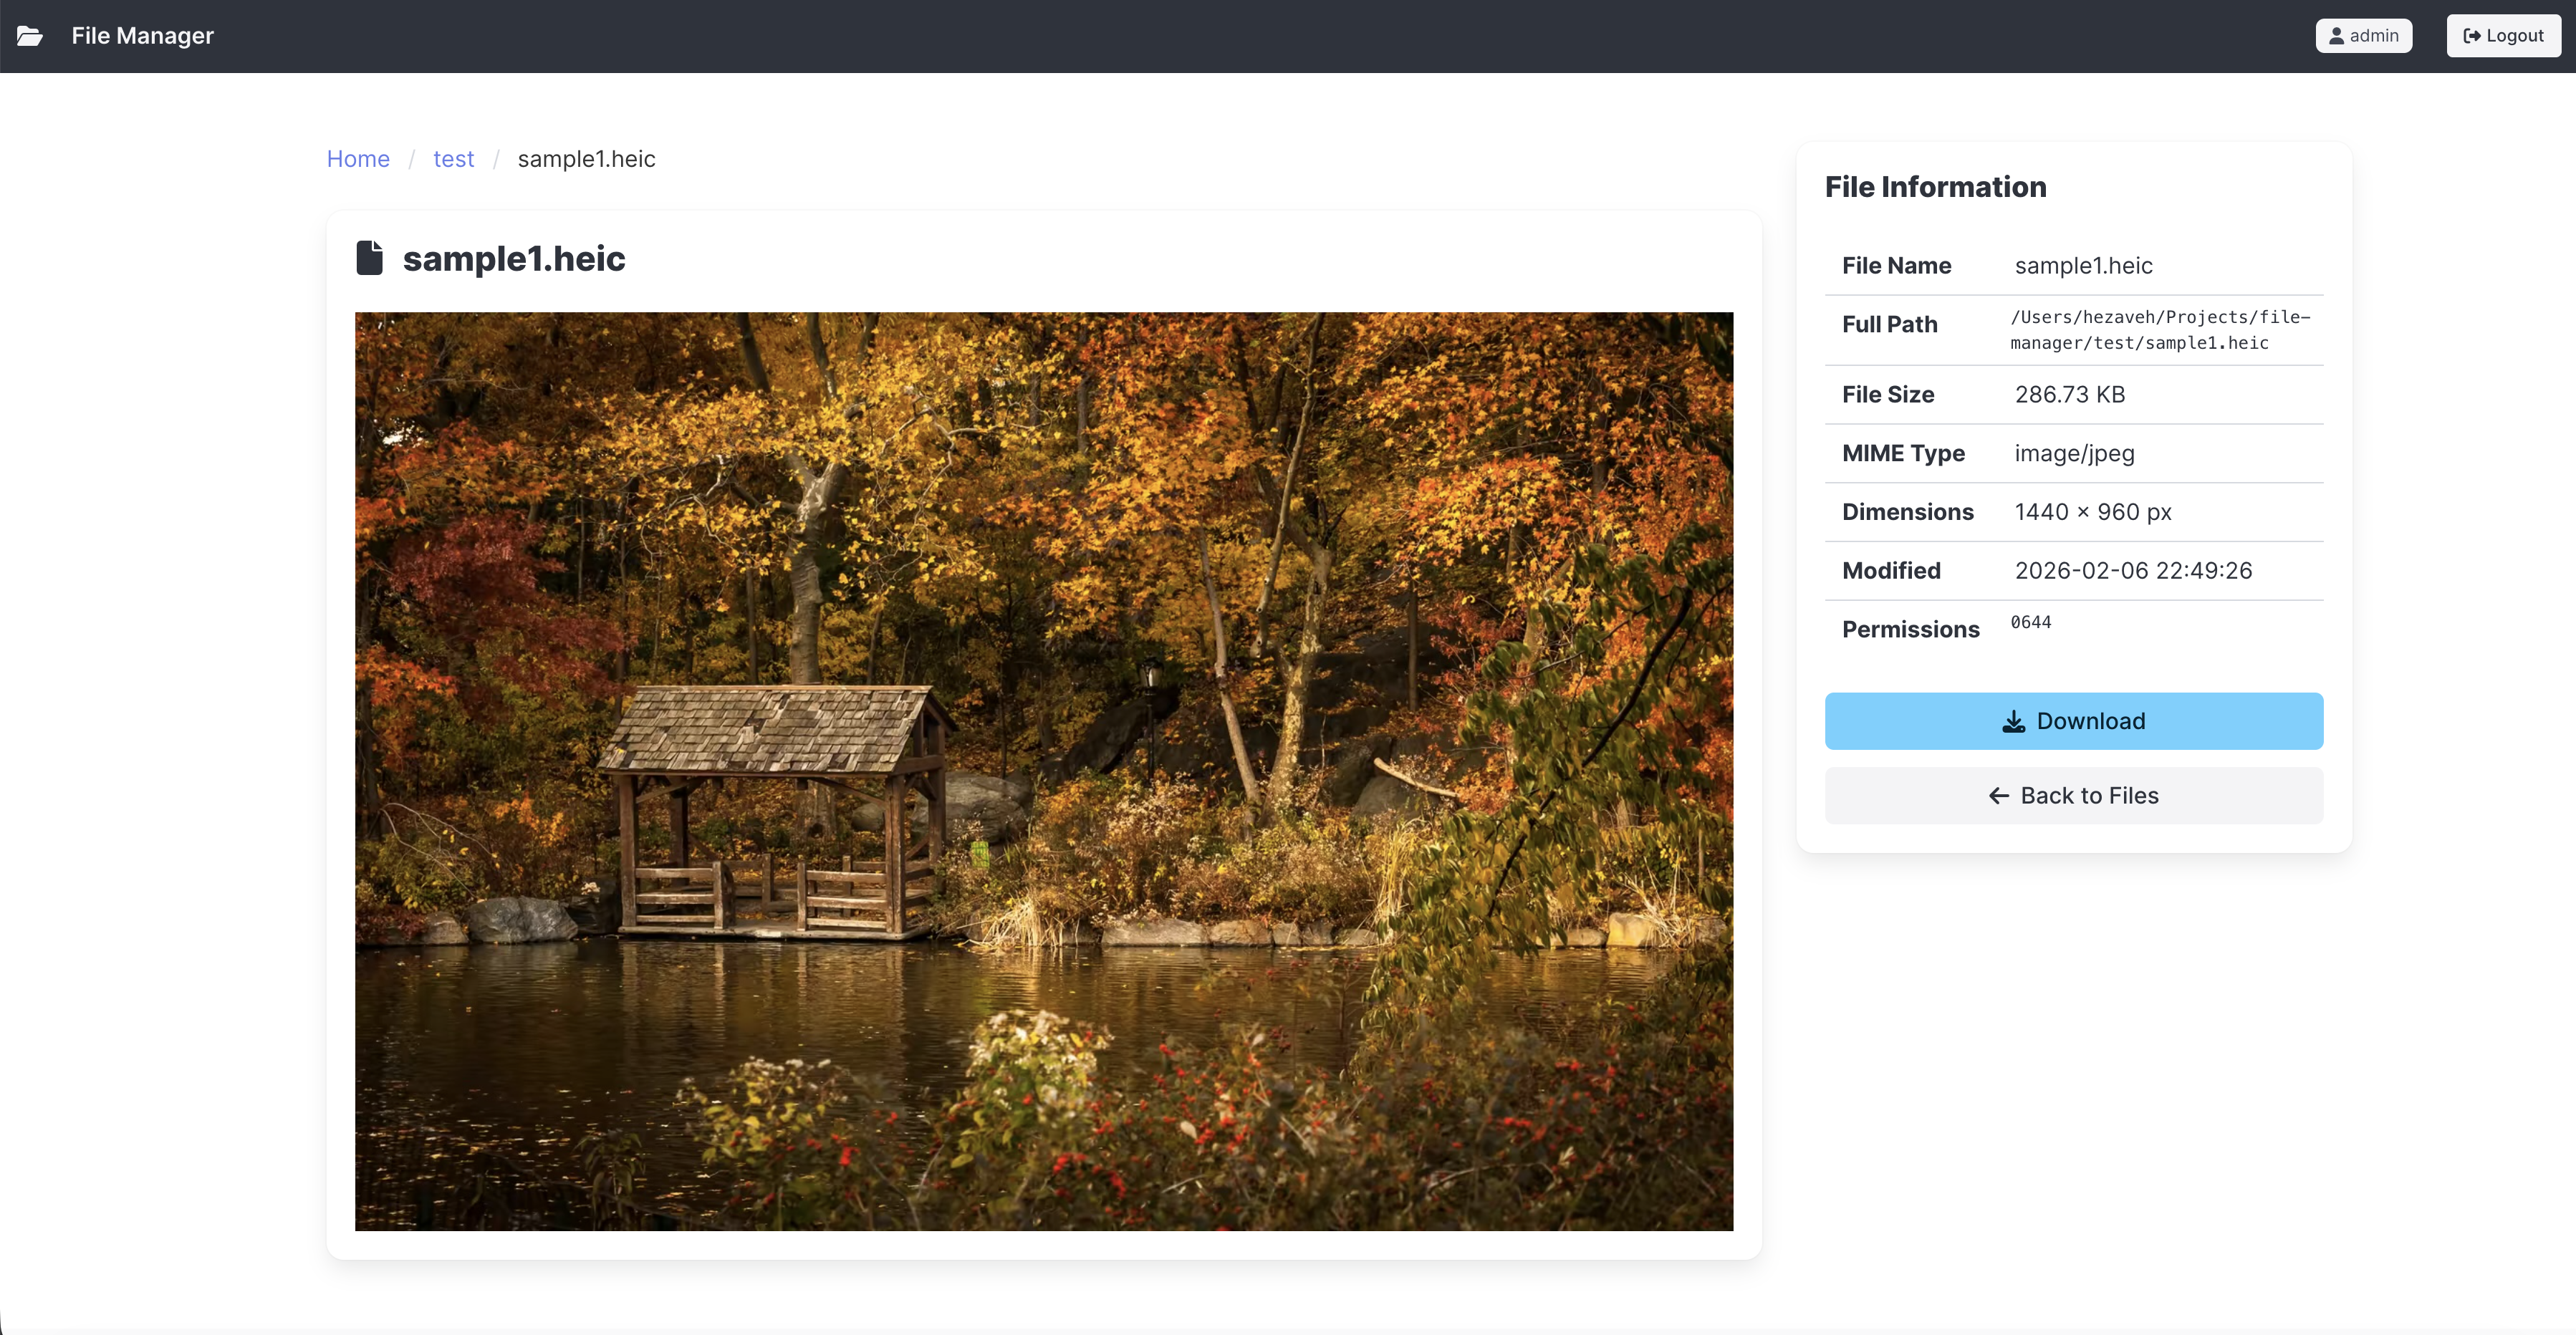Screen dimensions: 2576x1335
Task: Go to Home breadcrumb link
Action: click(x=358, y=159)
